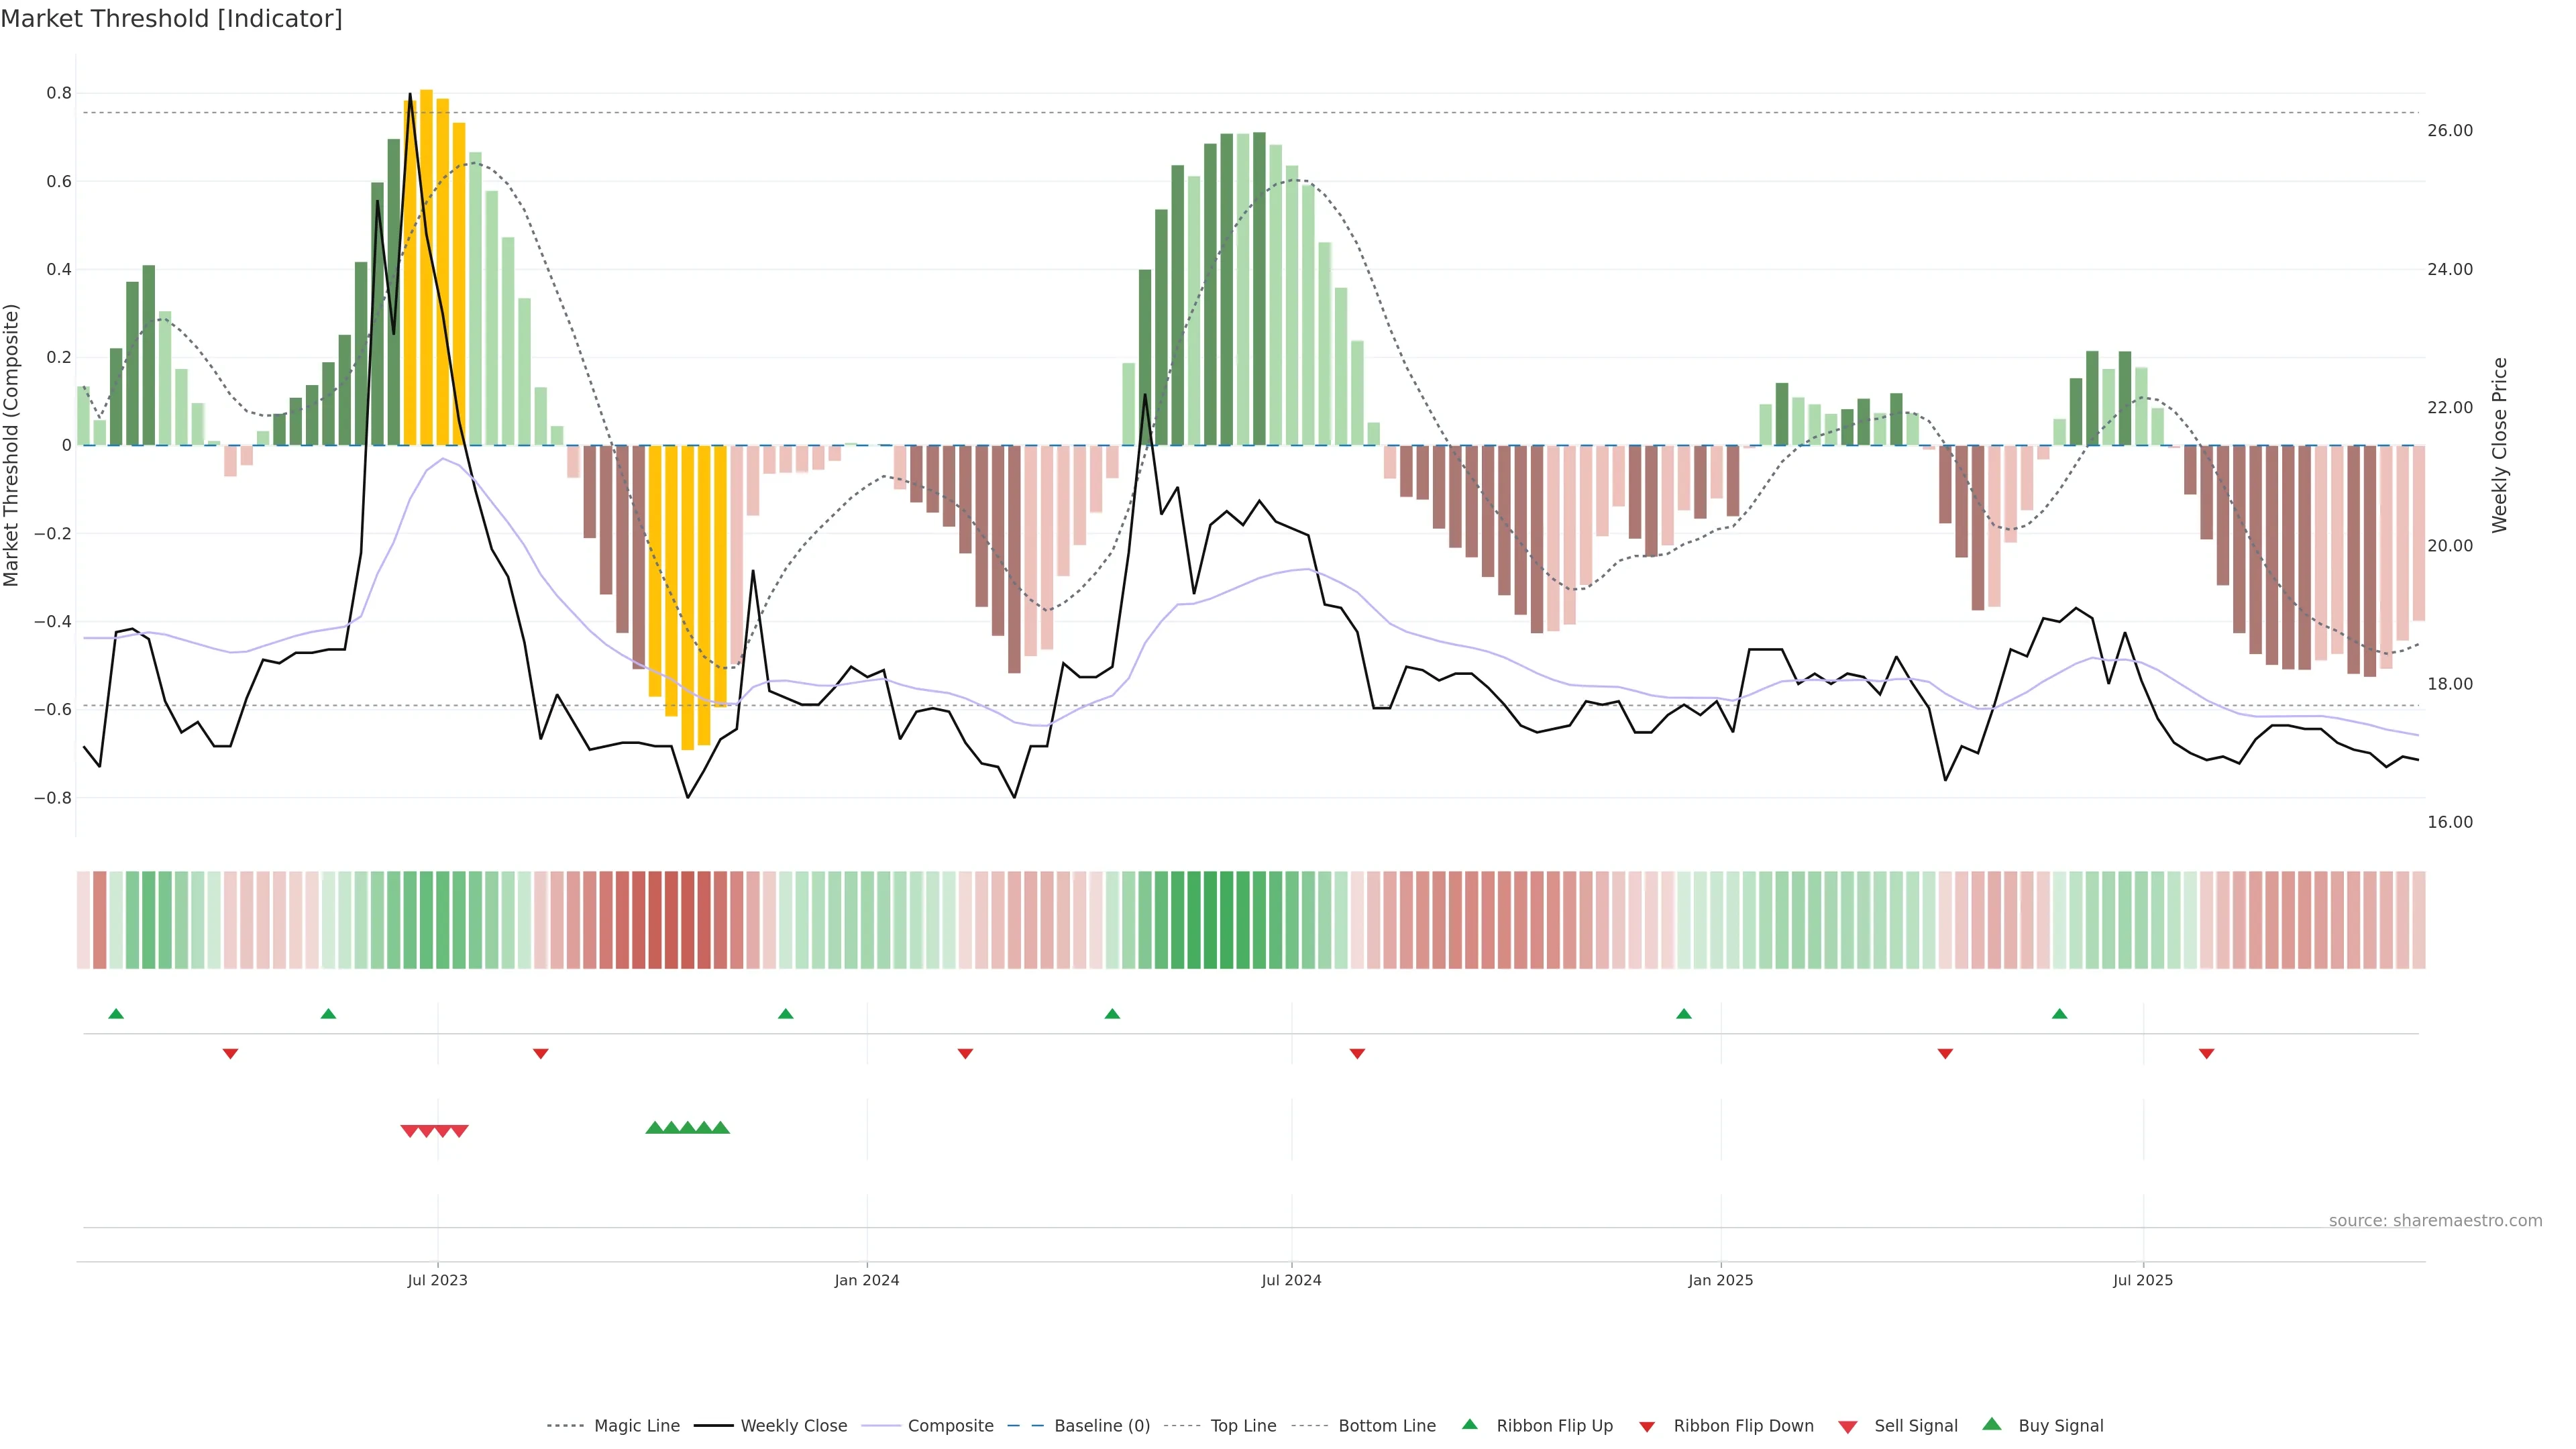The image size is (2576, 1449).
Task: Click the Market Threshold [Indicator] chart title
Action: [x=171, y=19]
